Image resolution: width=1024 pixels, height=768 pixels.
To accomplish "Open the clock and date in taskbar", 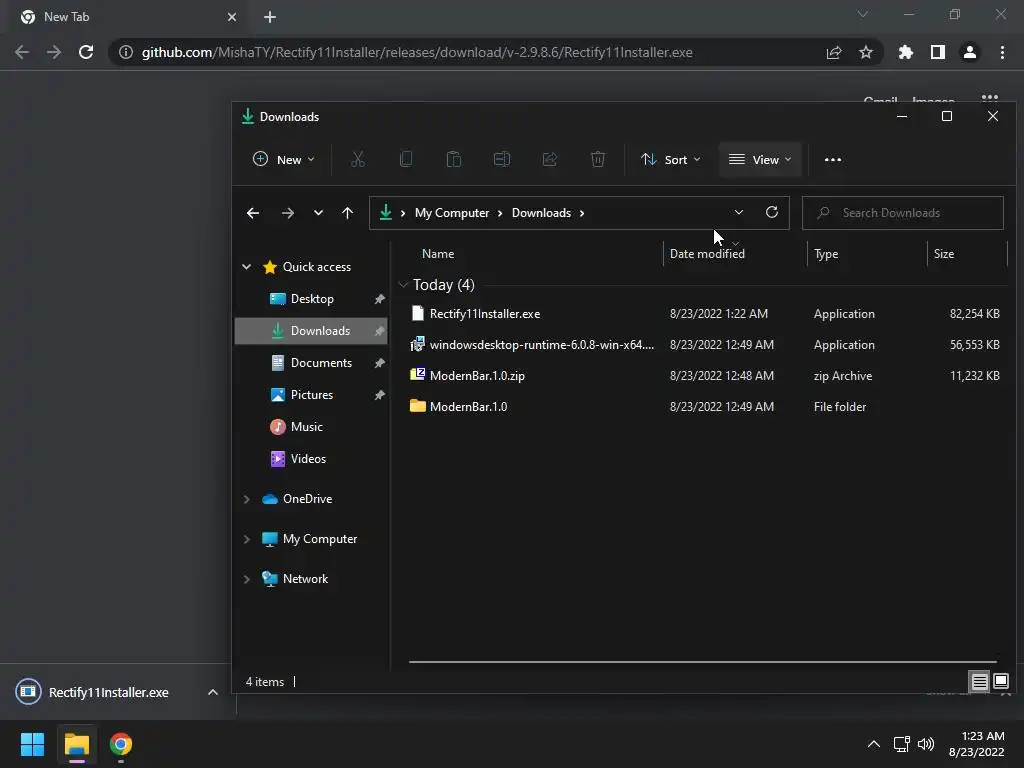I will 976,744.
